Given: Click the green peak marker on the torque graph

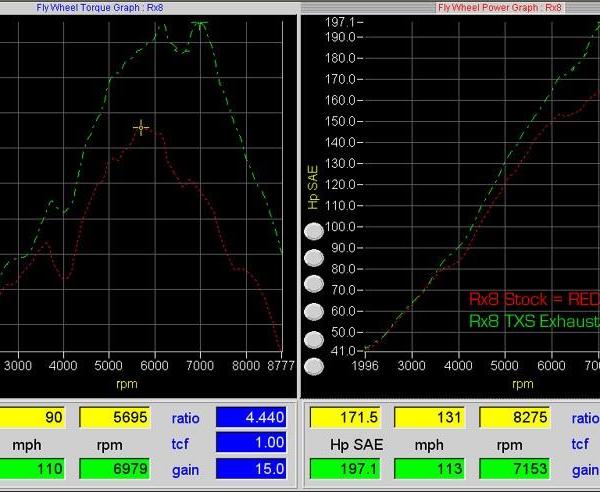Looking at the screenshot, I should [200, 25].
